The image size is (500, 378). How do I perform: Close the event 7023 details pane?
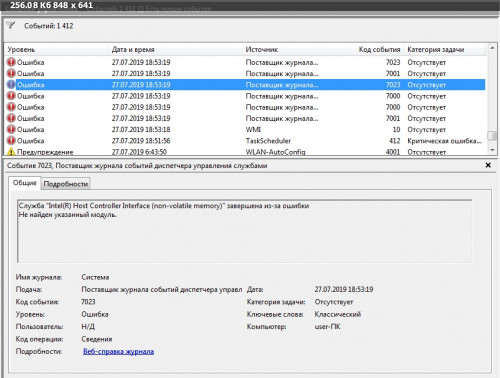488,165
